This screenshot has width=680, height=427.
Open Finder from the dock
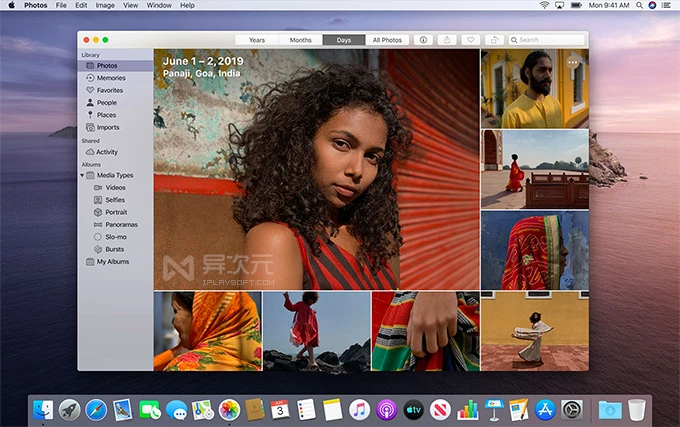[43, 410]
